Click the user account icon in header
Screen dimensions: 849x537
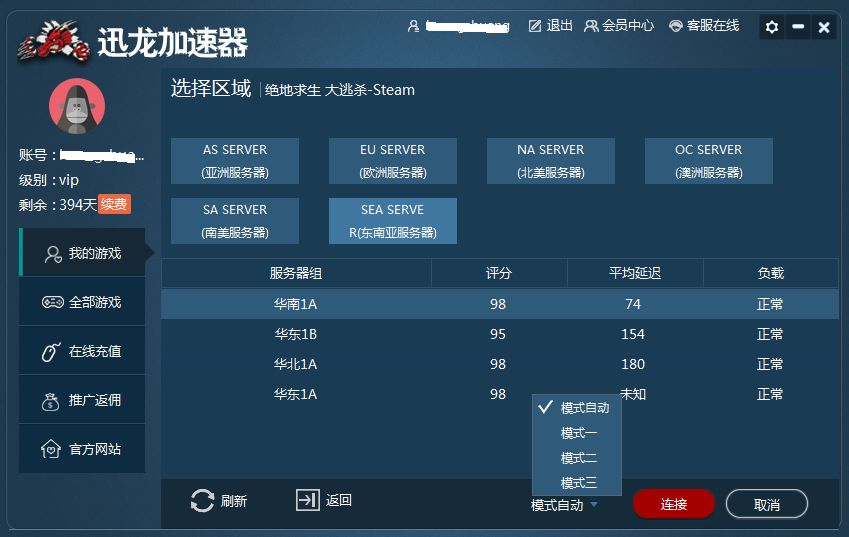pyautogui.click(x=413, y=26)
